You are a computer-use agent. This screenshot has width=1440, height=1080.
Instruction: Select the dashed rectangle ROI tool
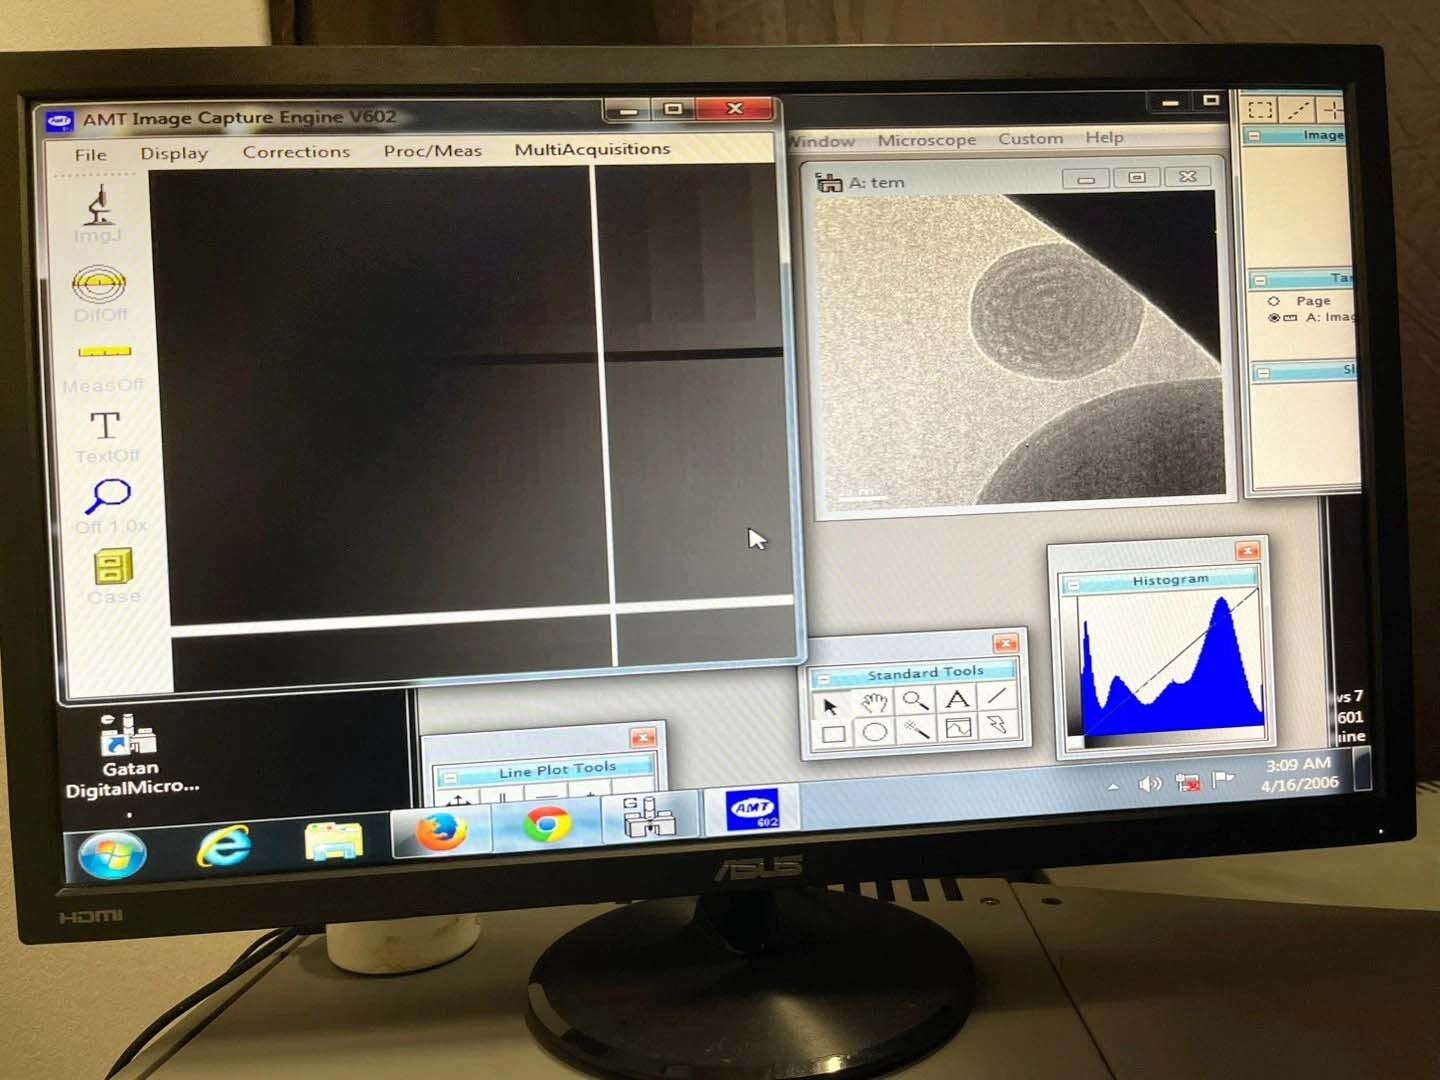(x=1260, y=109)
